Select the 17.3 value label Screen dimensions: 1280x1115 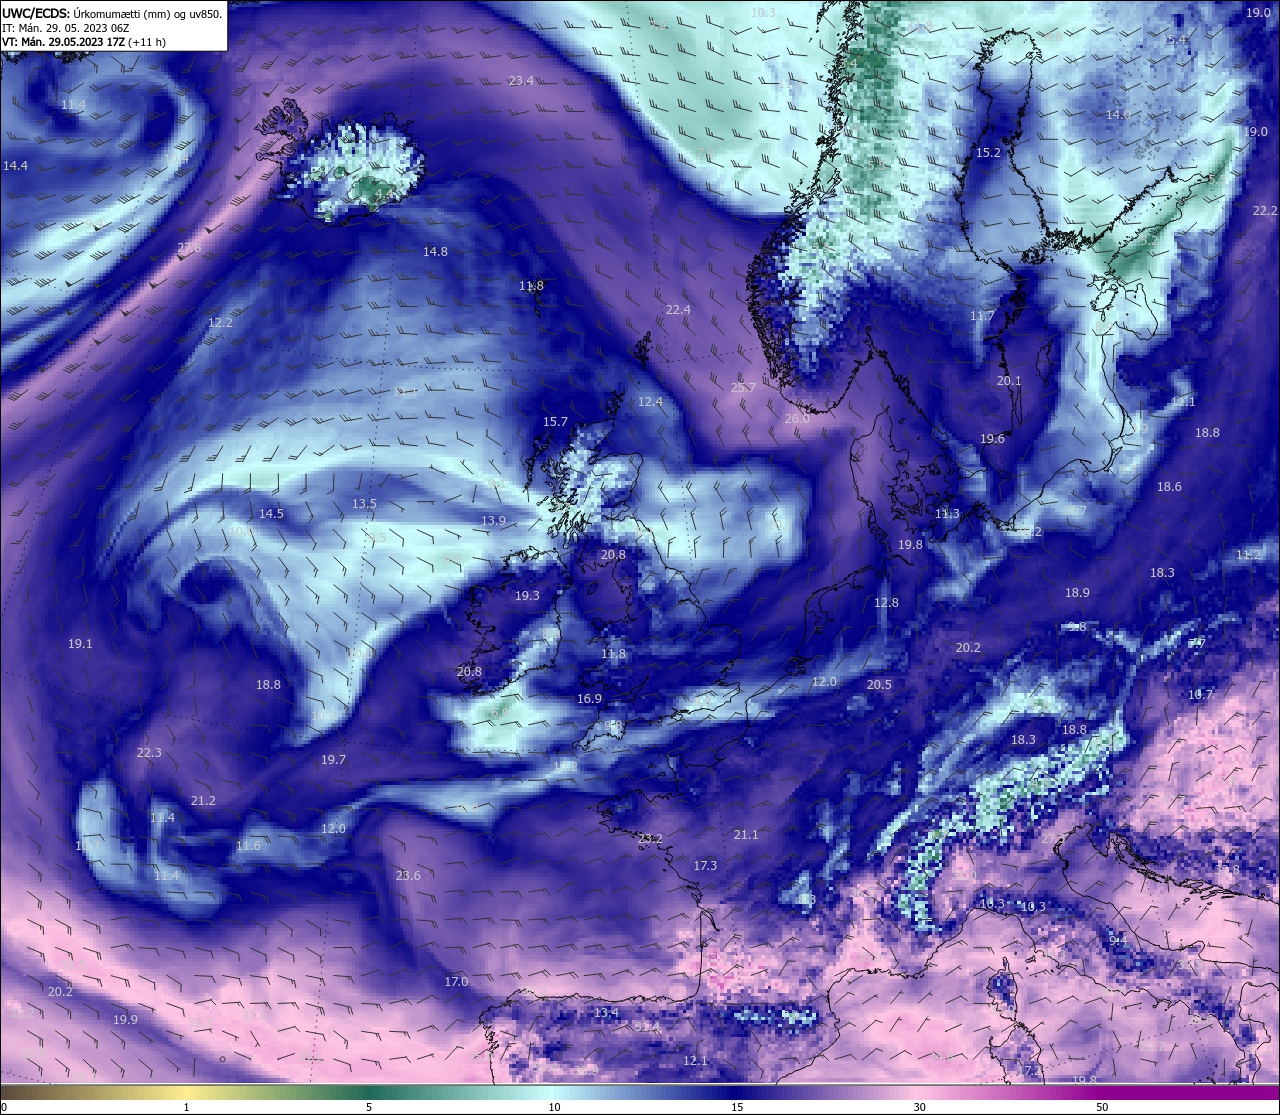click(705, 866)
